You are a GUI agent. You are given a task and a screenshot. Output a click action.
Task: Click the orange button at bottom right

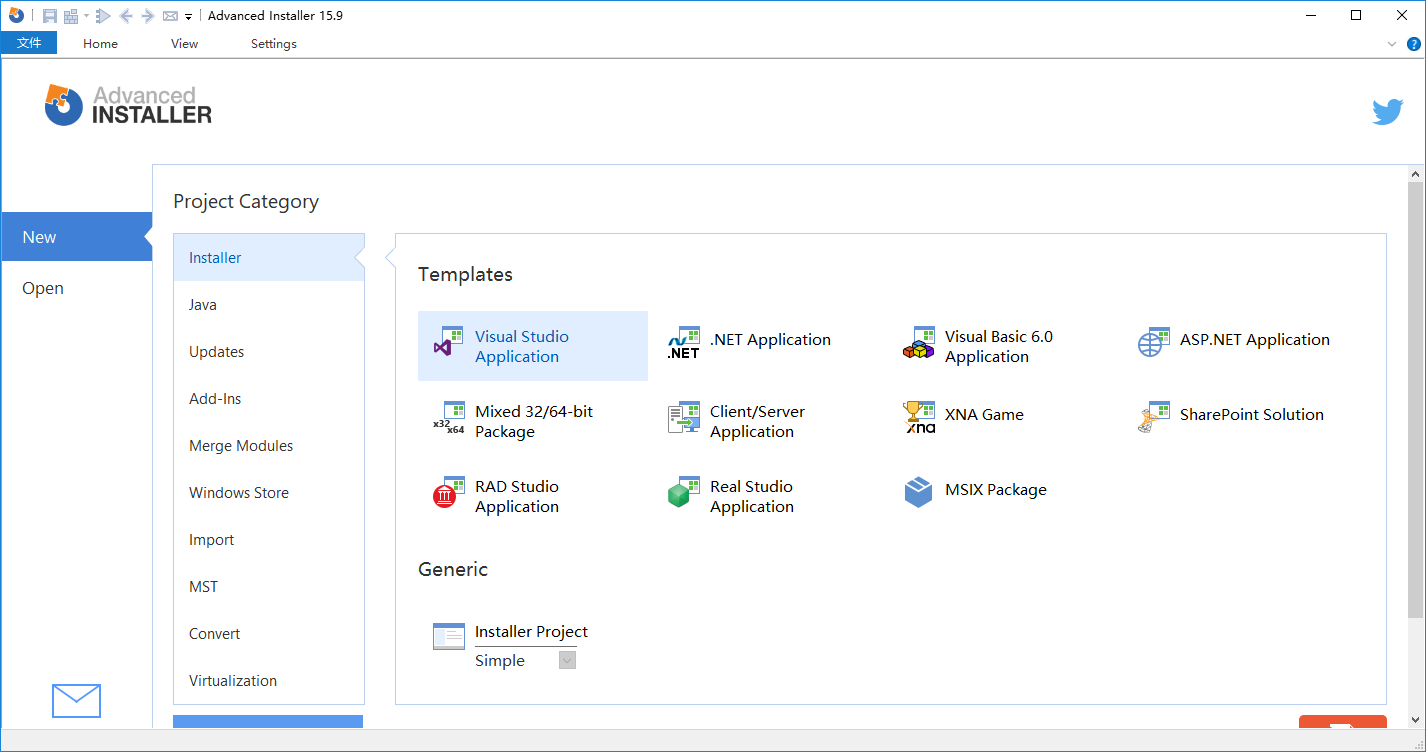1343,722
